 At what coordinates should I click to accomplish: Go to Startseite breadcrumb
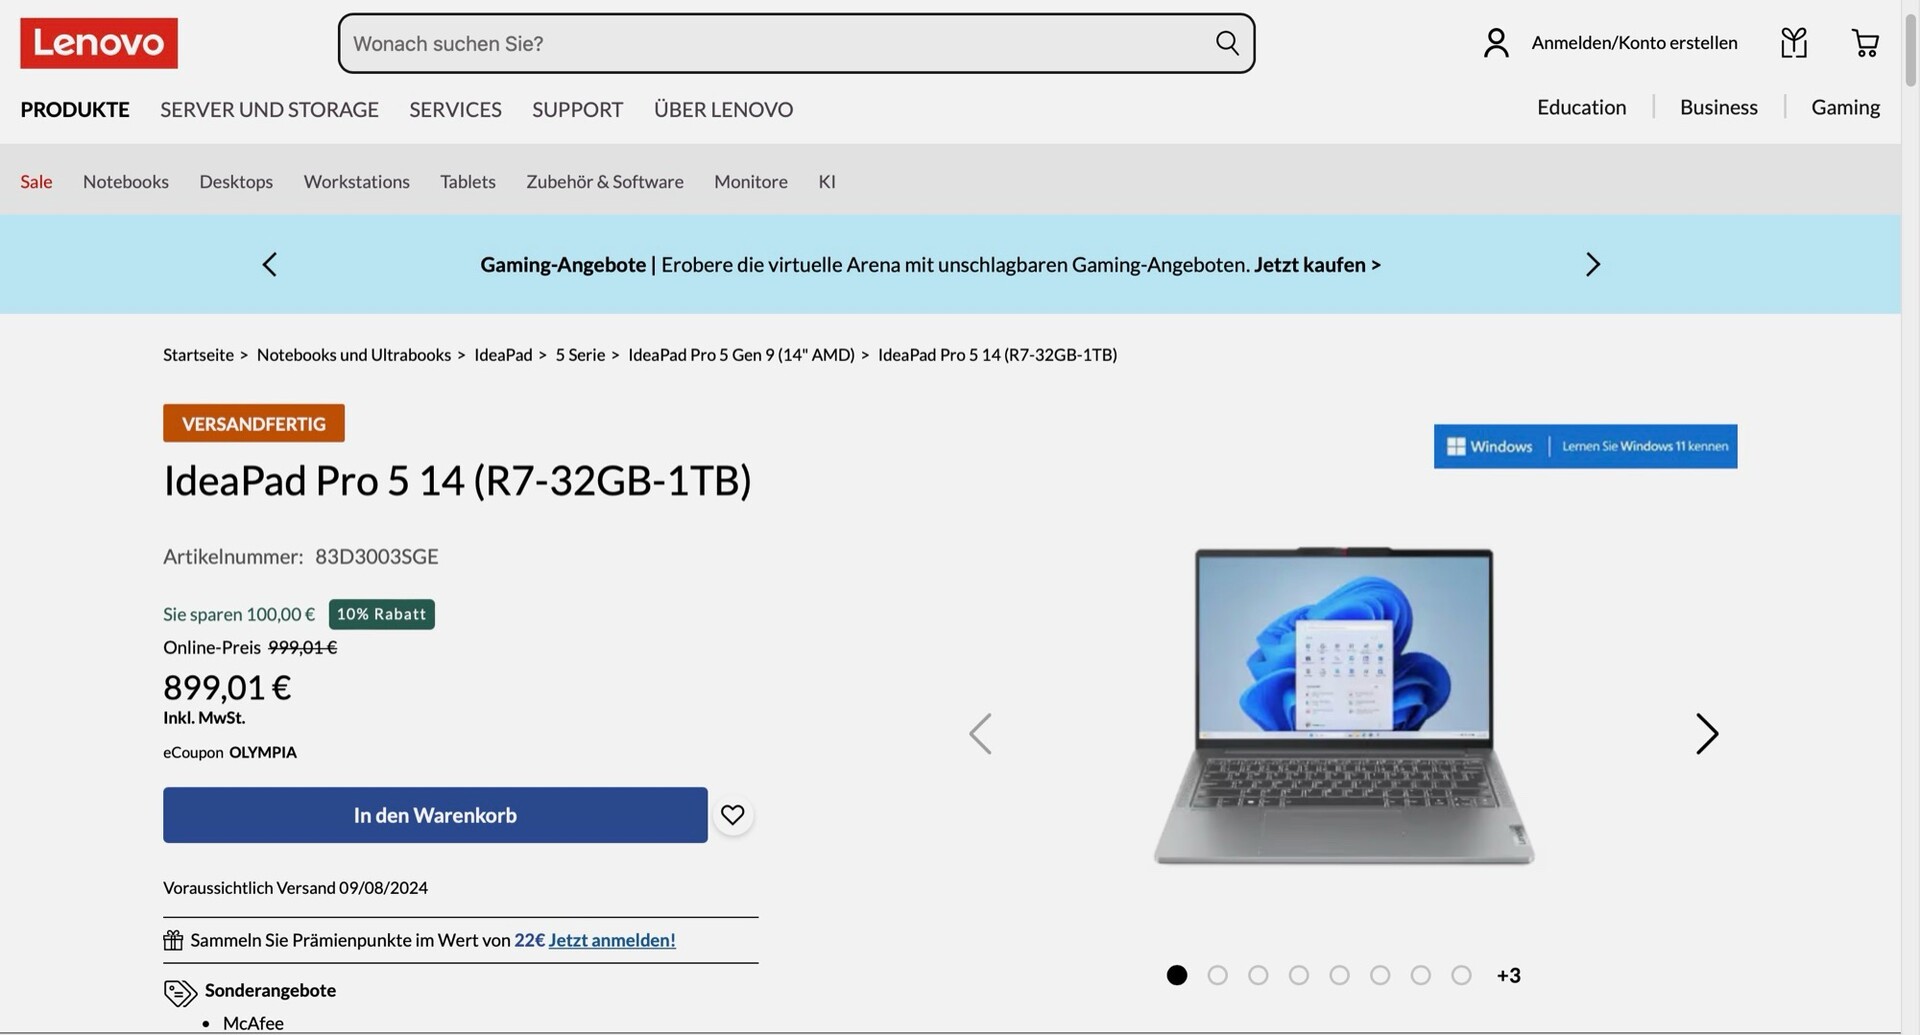198,355
